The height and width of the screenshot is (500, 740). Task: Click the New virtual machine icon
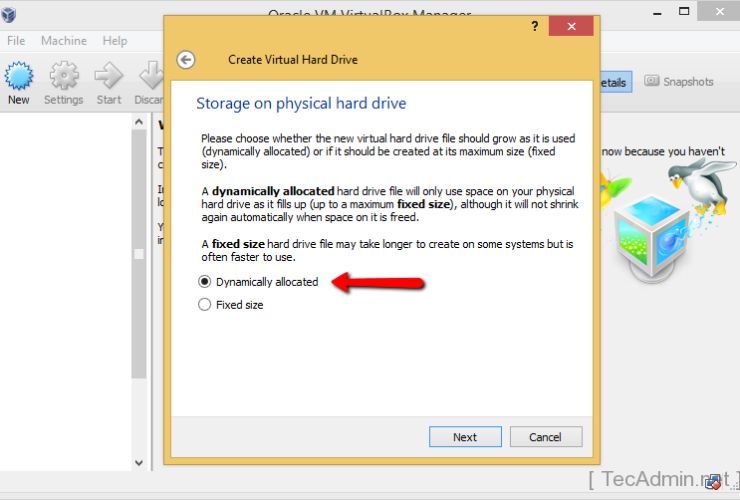[18, 76]
